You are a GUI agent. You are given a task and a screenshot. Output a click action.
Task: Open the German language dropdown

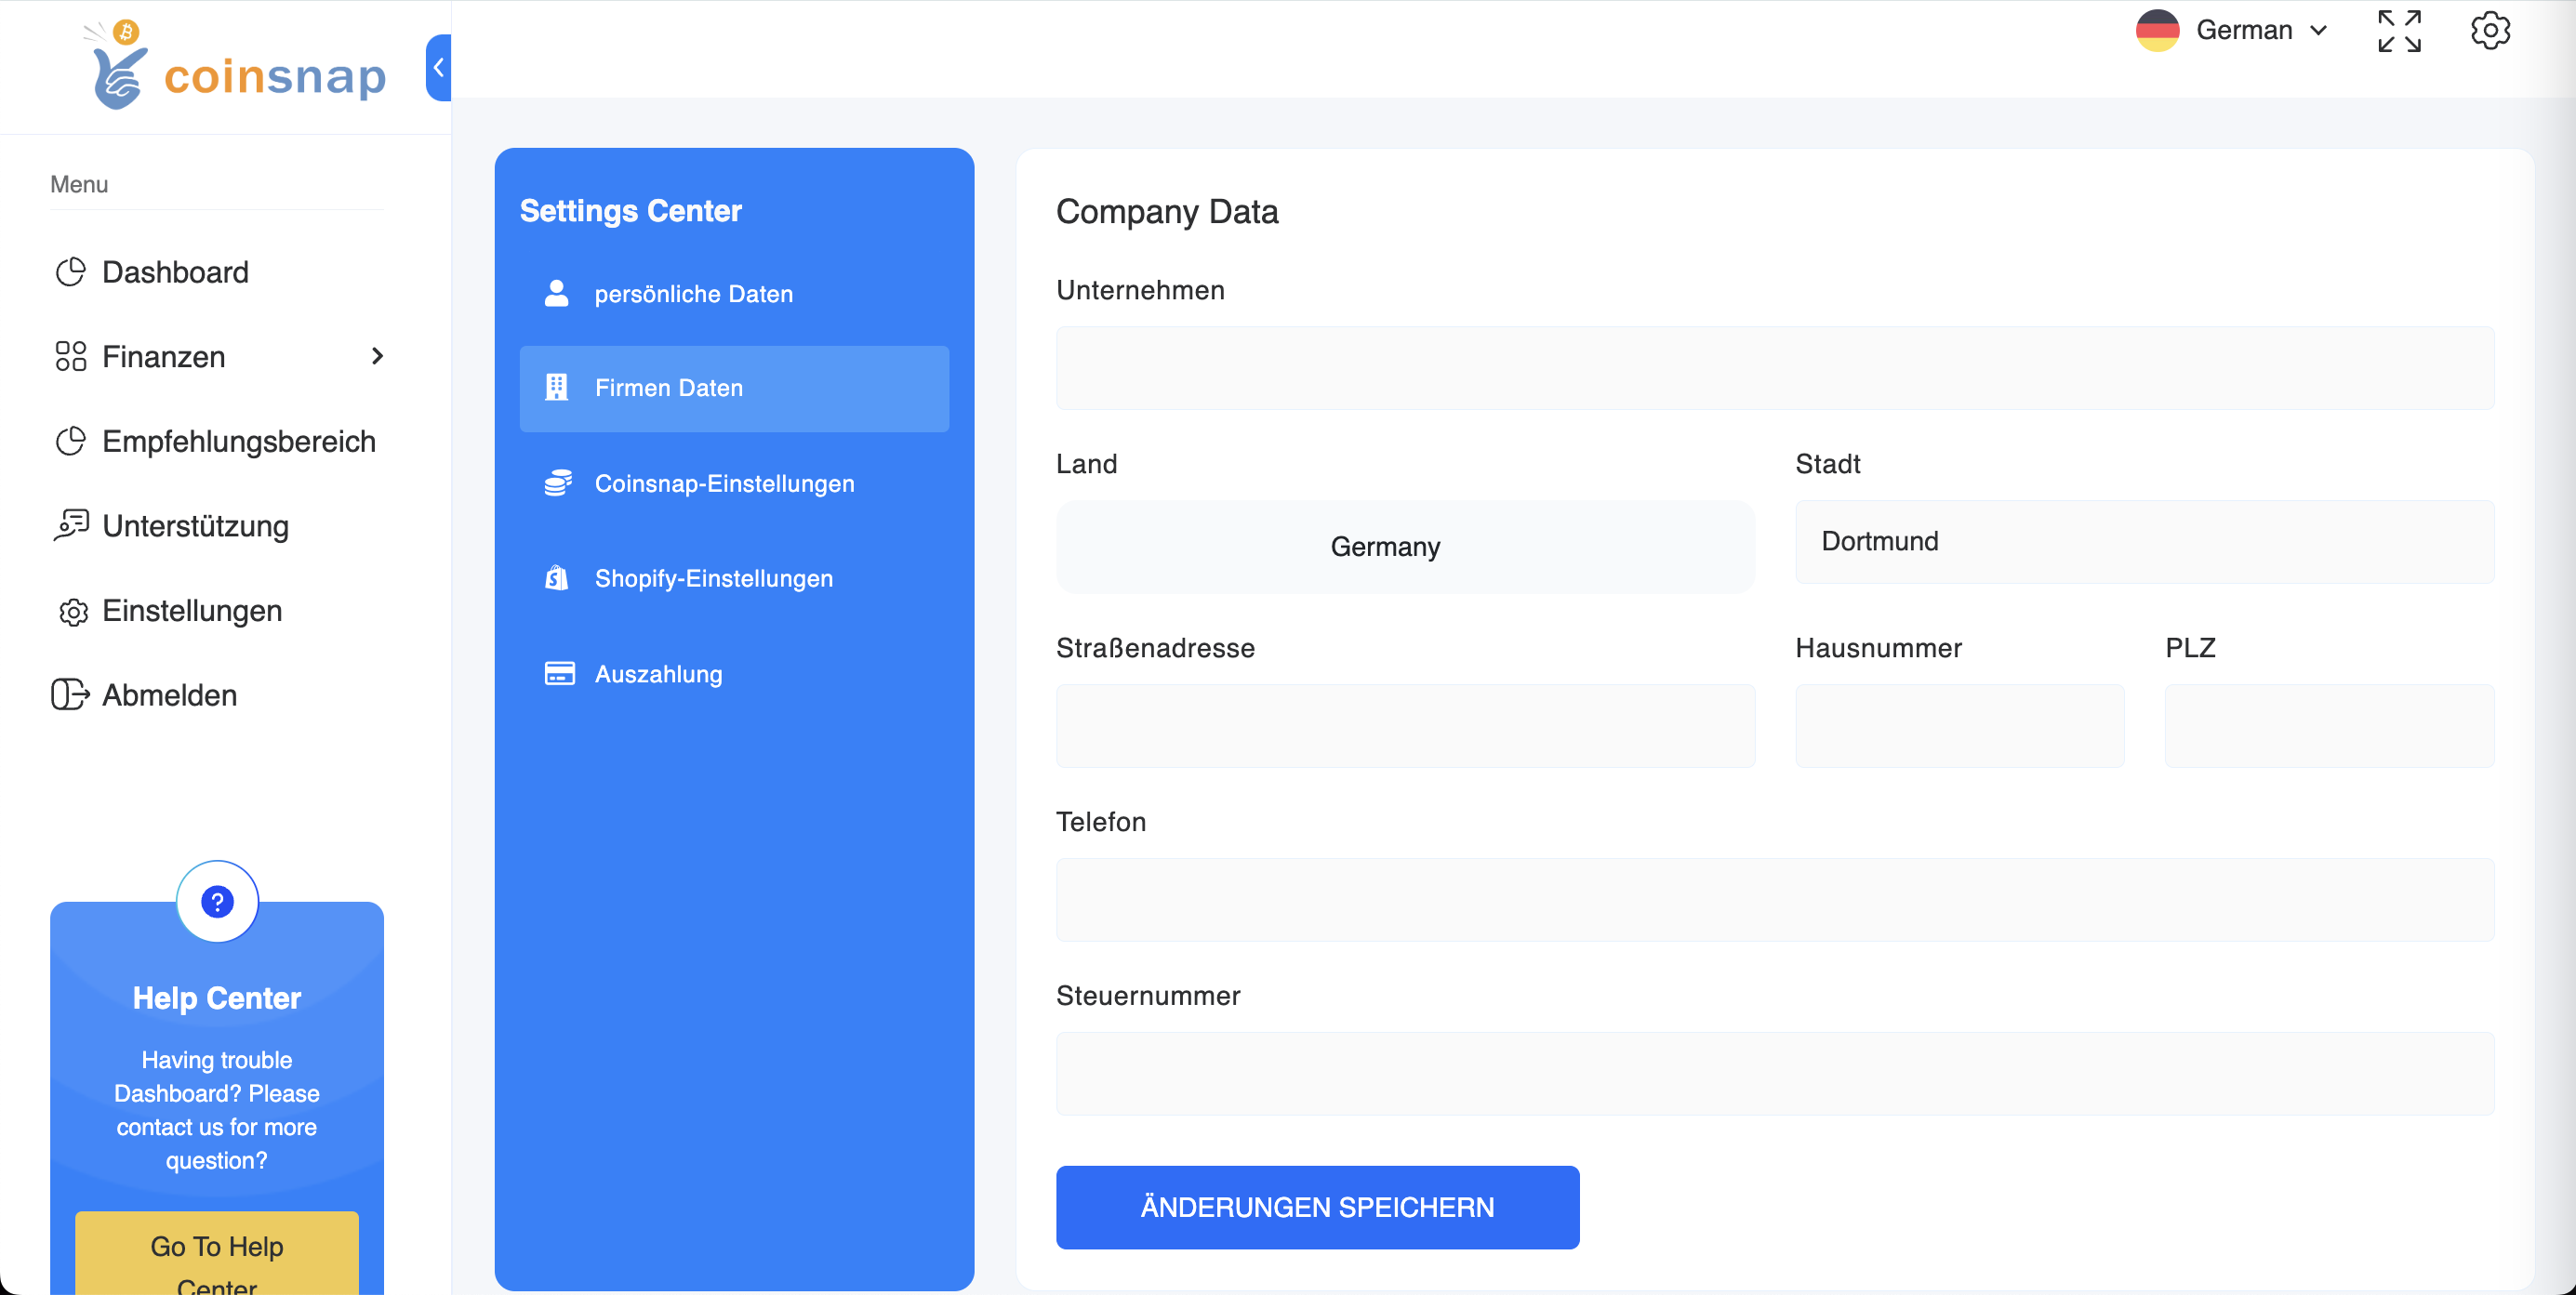pyautogui.click(x=2233, y=30)
